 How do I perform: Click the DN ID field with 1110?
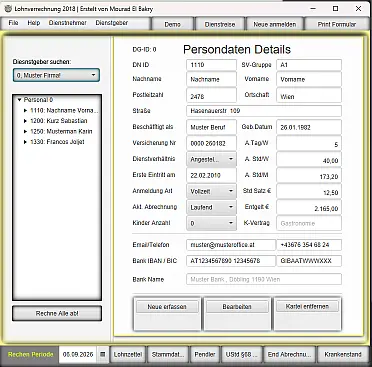coord(211,65)
